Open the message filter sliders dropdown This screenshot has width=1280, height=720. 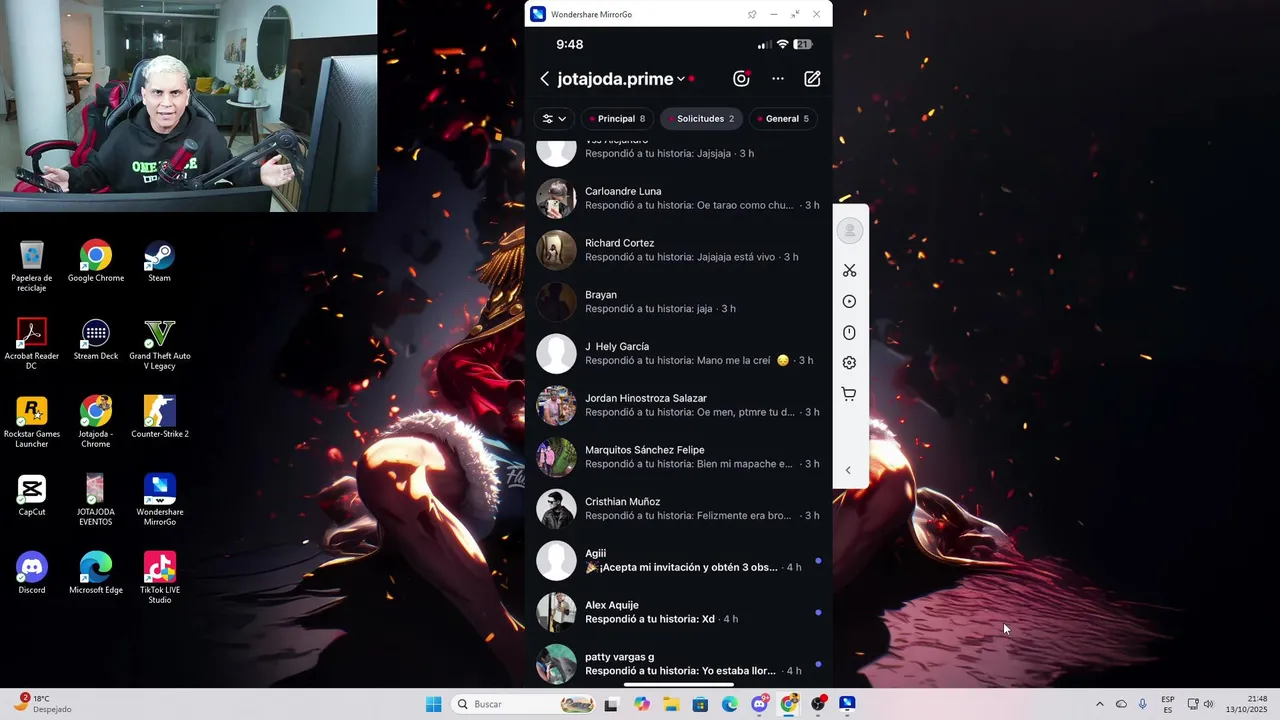[x=554, y=119]
